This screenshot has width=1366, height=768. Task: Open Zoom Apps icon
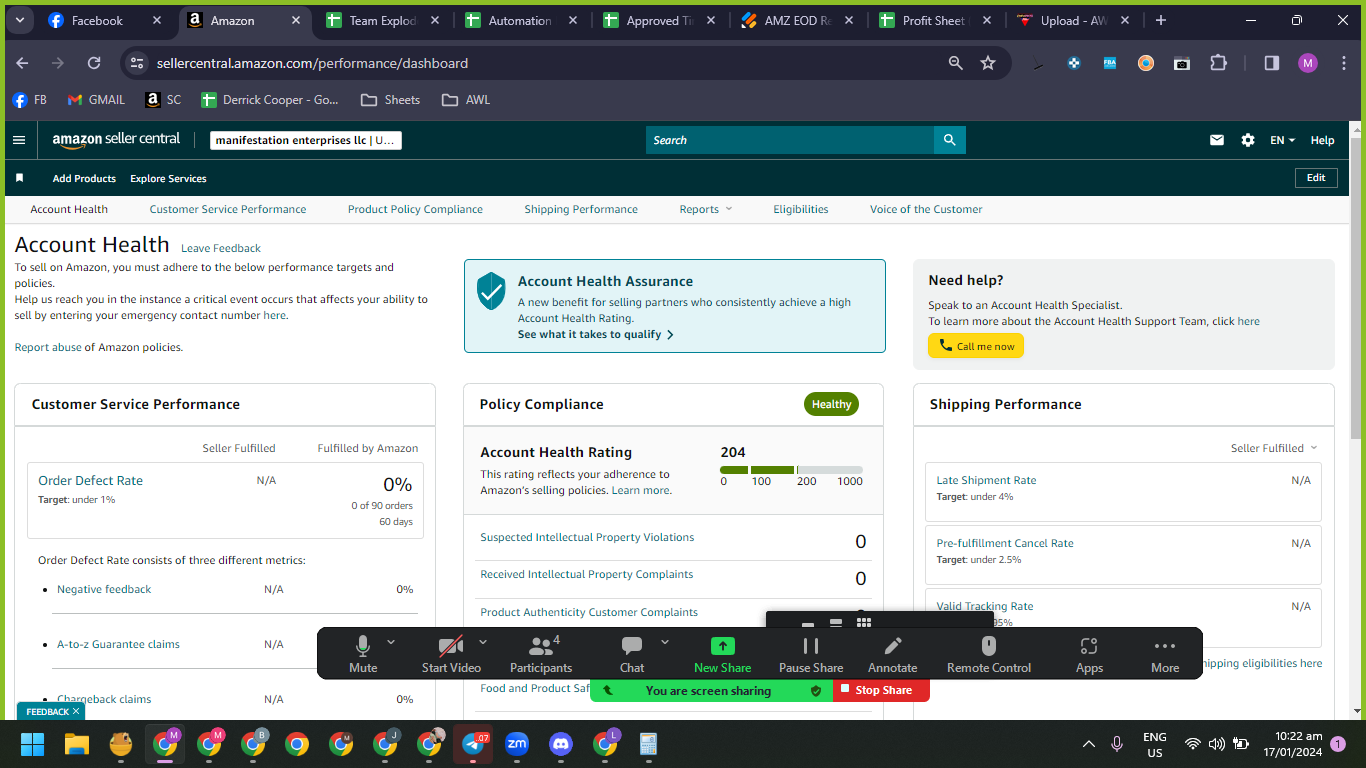pyautogui.click(x=1089, y=655)
